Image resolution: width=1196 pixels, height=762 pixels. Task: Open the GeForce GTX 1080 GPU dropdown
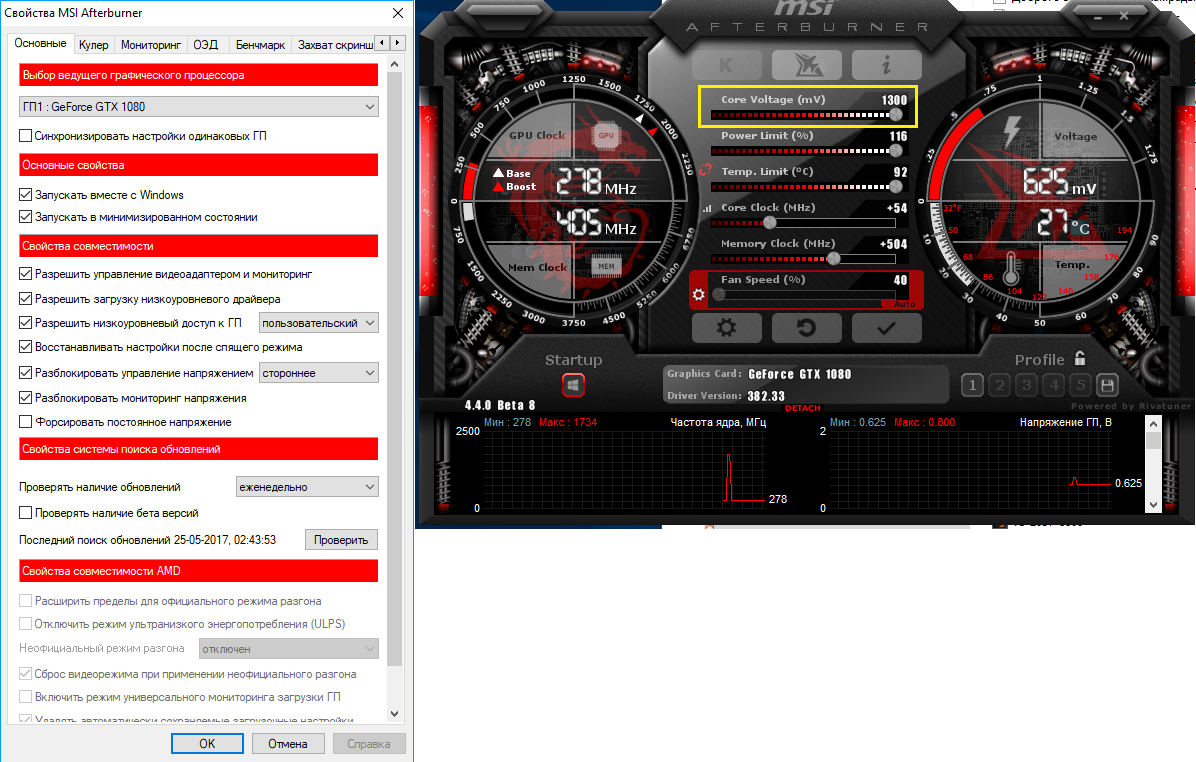[x=198, y=107]
